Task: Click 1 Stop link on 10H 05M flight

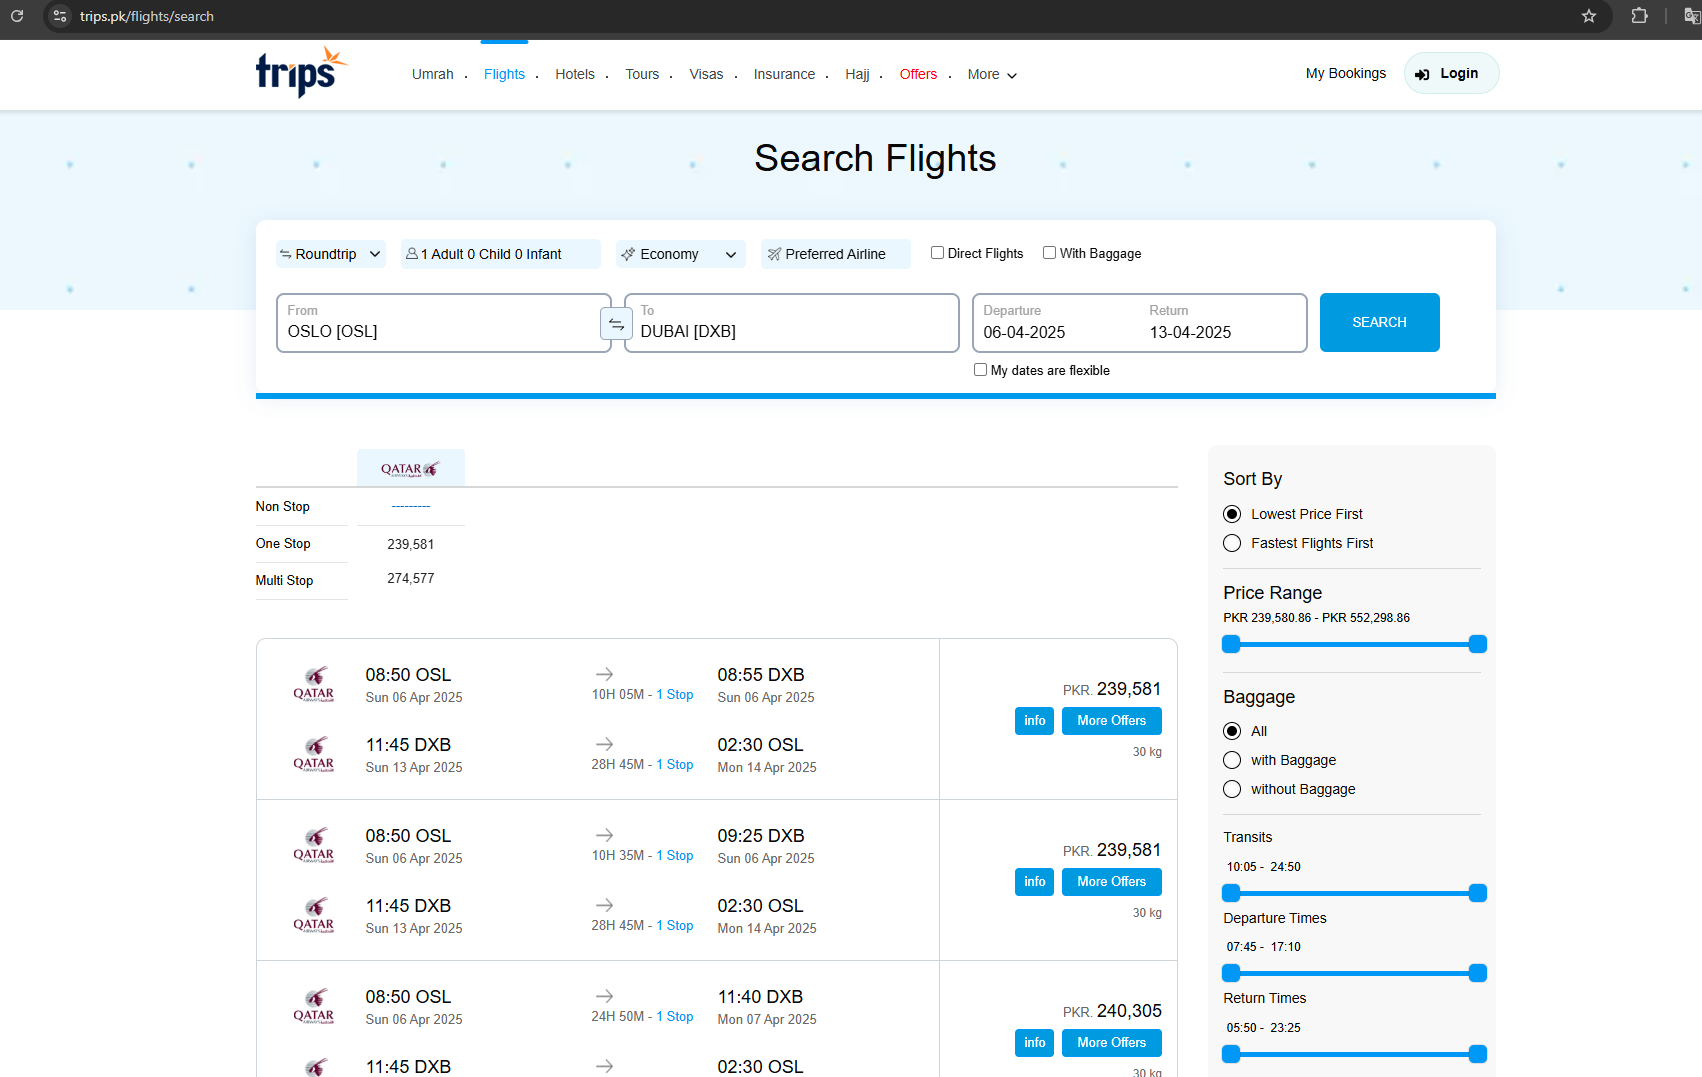Action: click(675, 694)
